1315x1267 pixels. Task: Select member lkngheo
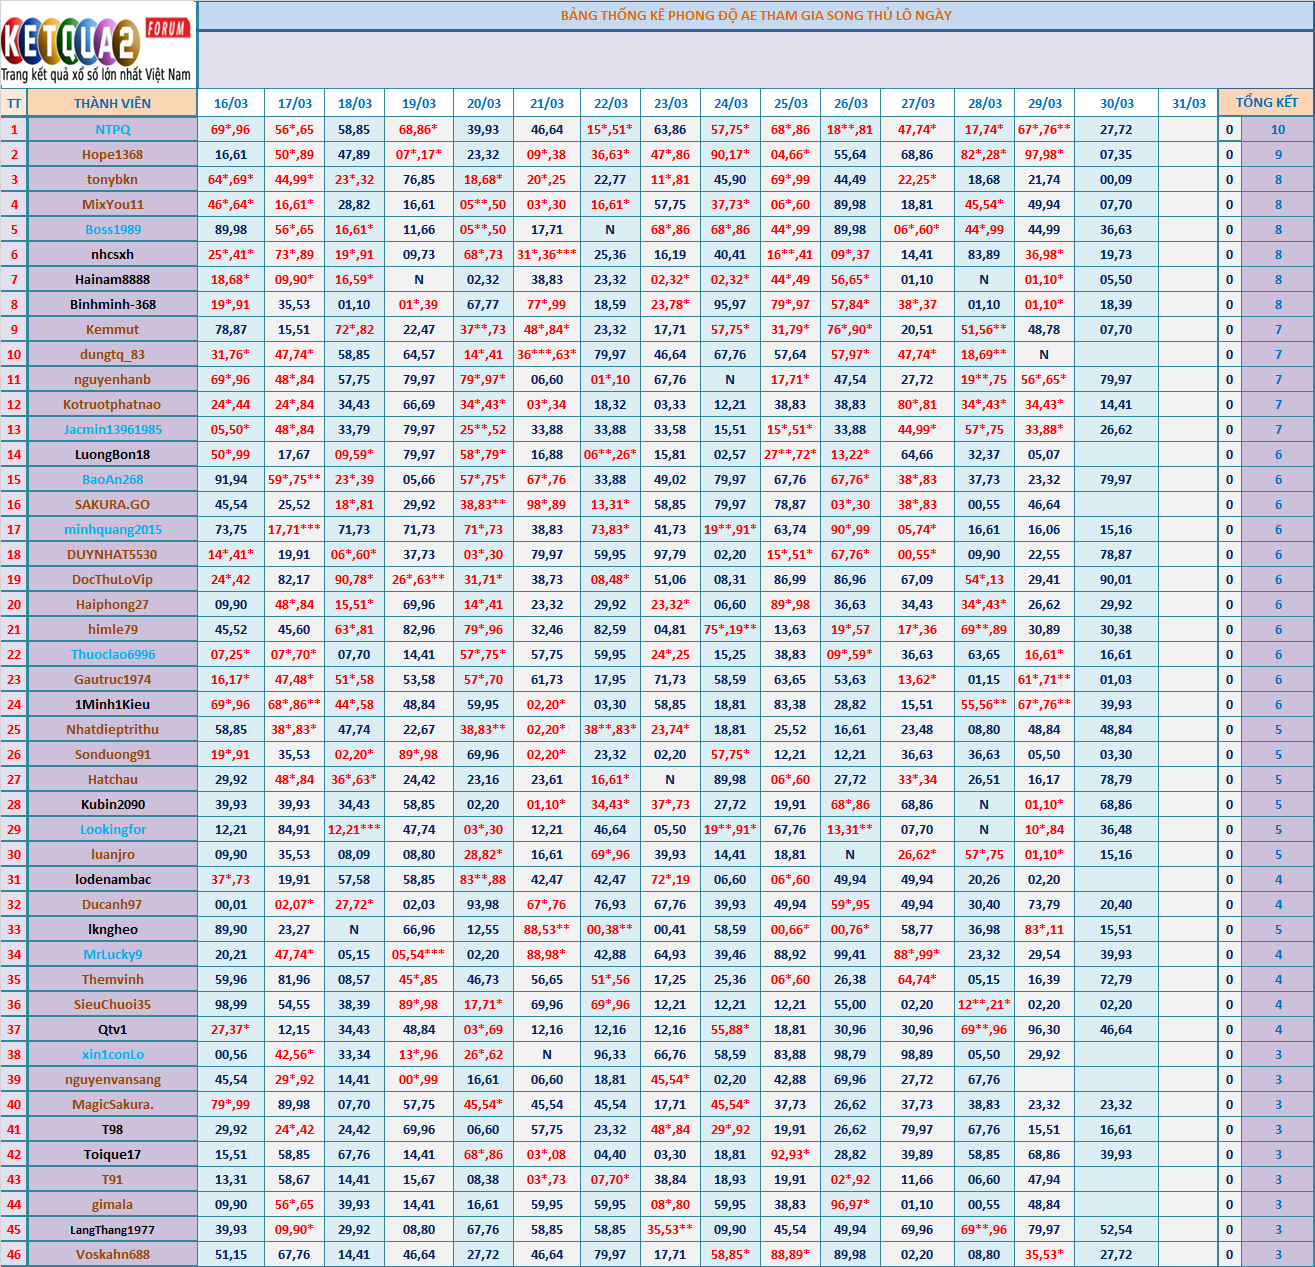point(113,929)
